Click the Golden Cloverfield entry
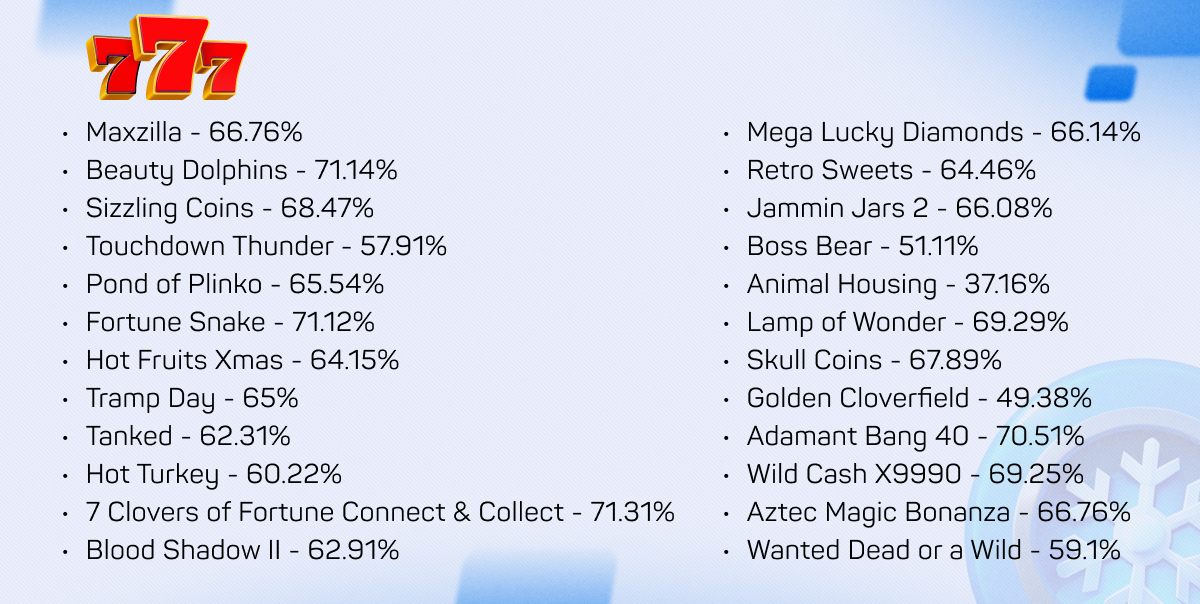 point(919,398)
